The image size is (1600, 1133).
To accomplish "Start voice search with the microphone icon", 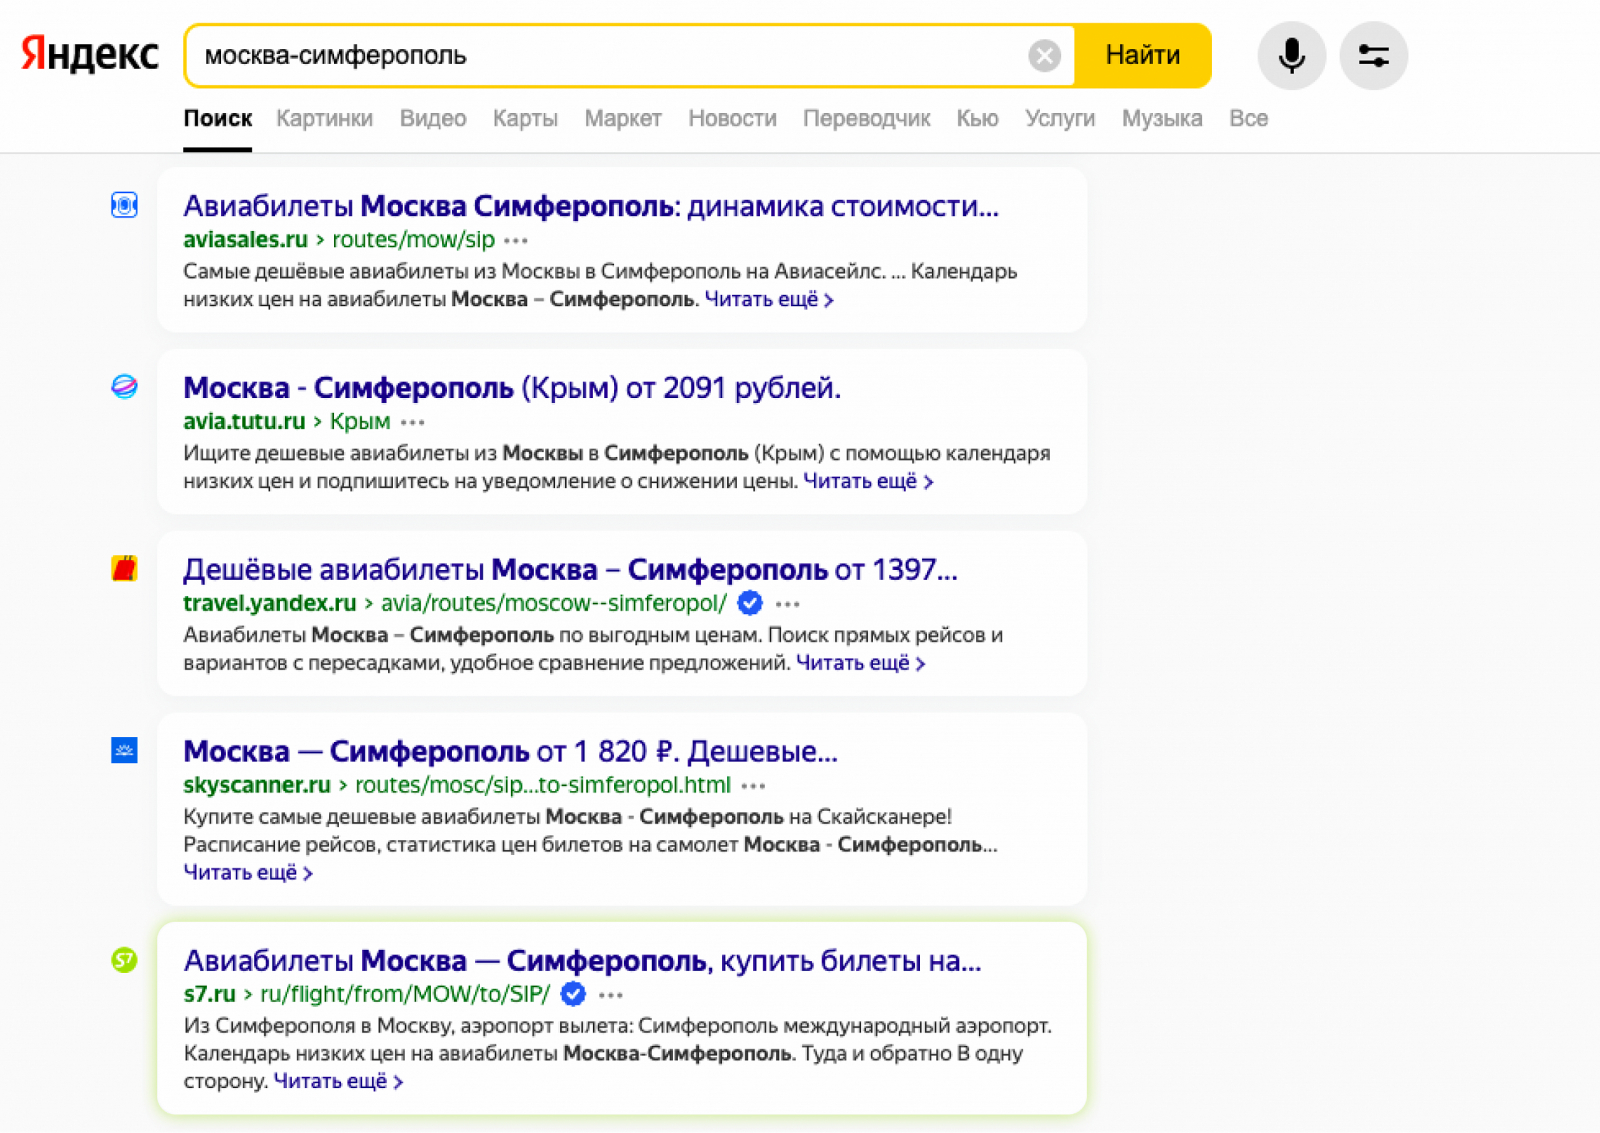I will [x=1292, y=55].
